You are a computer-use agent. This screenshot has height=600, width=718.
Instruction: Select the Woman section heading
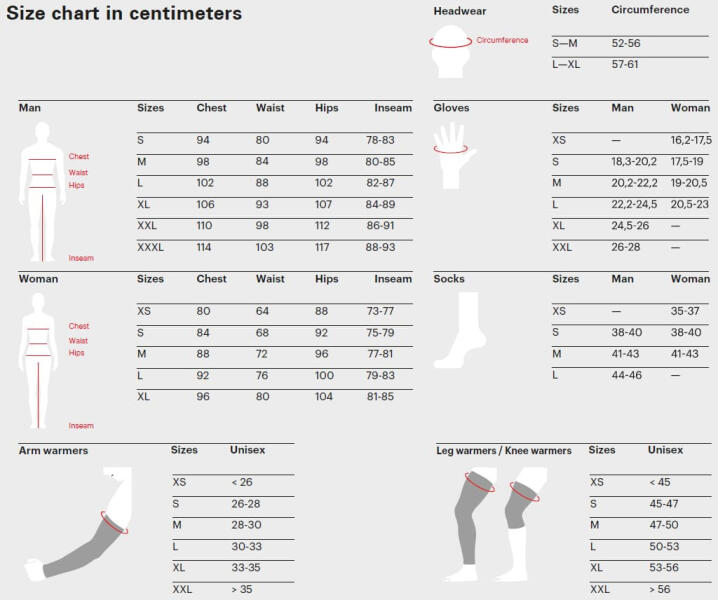pos(38,279)
